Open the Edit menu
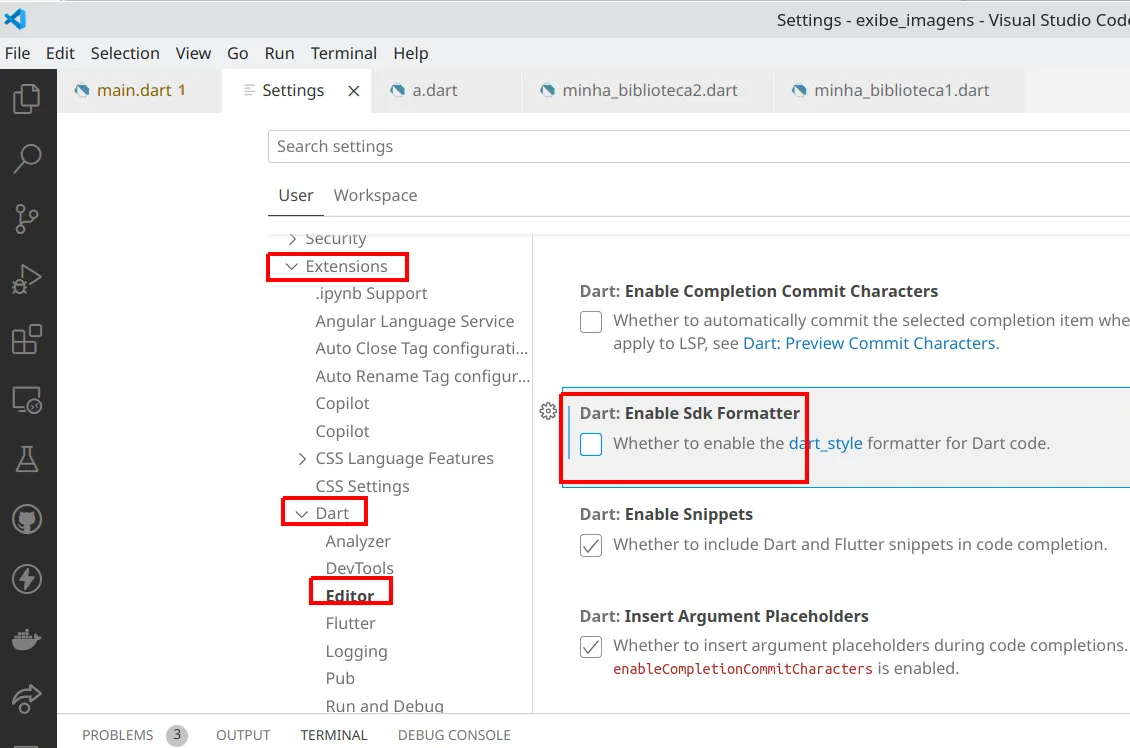The height and width of the screenshot is (748, 1130). point(60,53)
